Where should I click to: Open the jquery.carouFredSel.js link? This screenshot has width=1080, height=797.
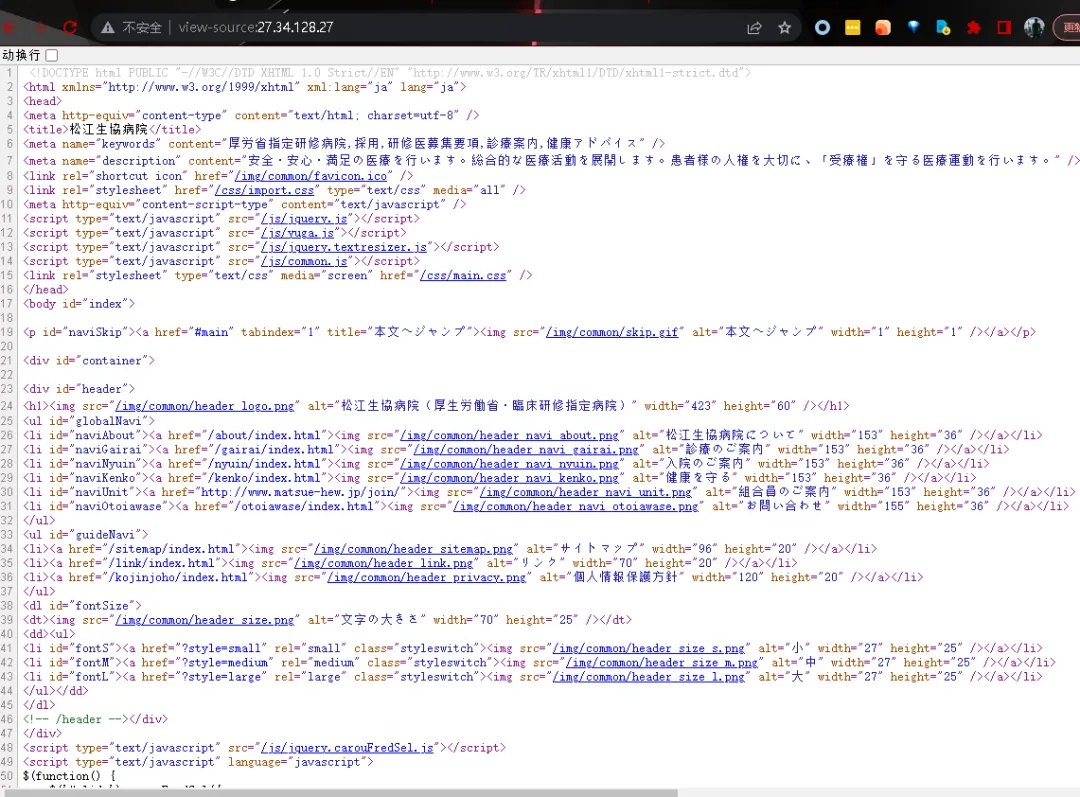[347, 747]
